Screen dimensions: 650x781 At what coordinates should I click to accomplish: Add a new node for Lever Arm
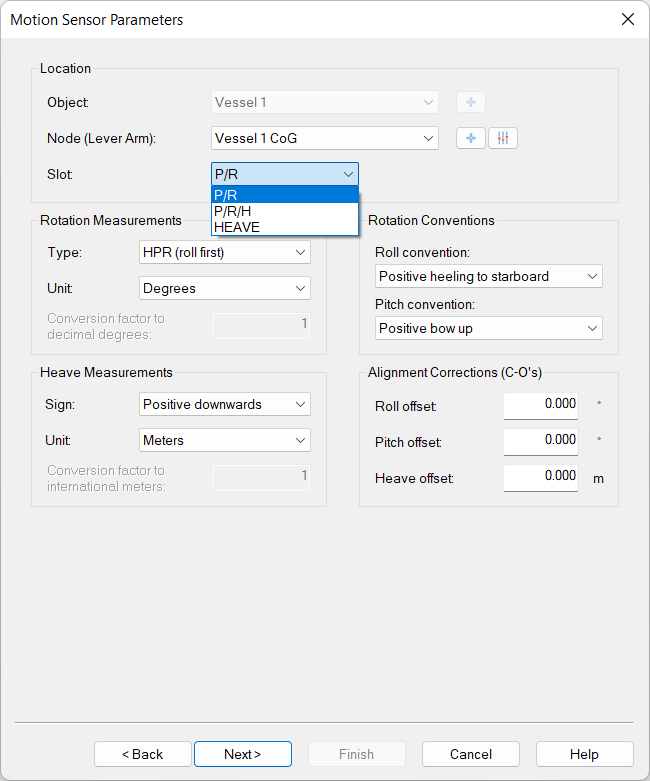point(471,138)
